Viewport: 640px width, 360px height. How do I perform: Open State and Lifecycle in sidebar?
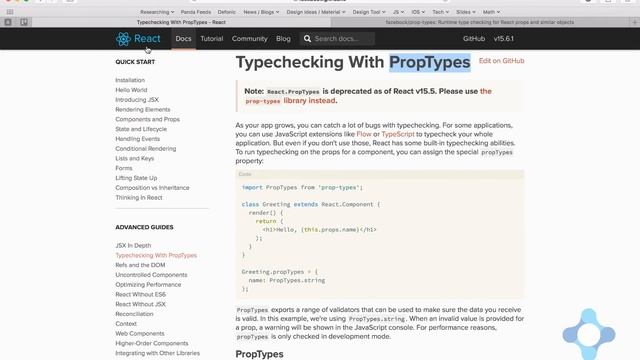(141, 129)
